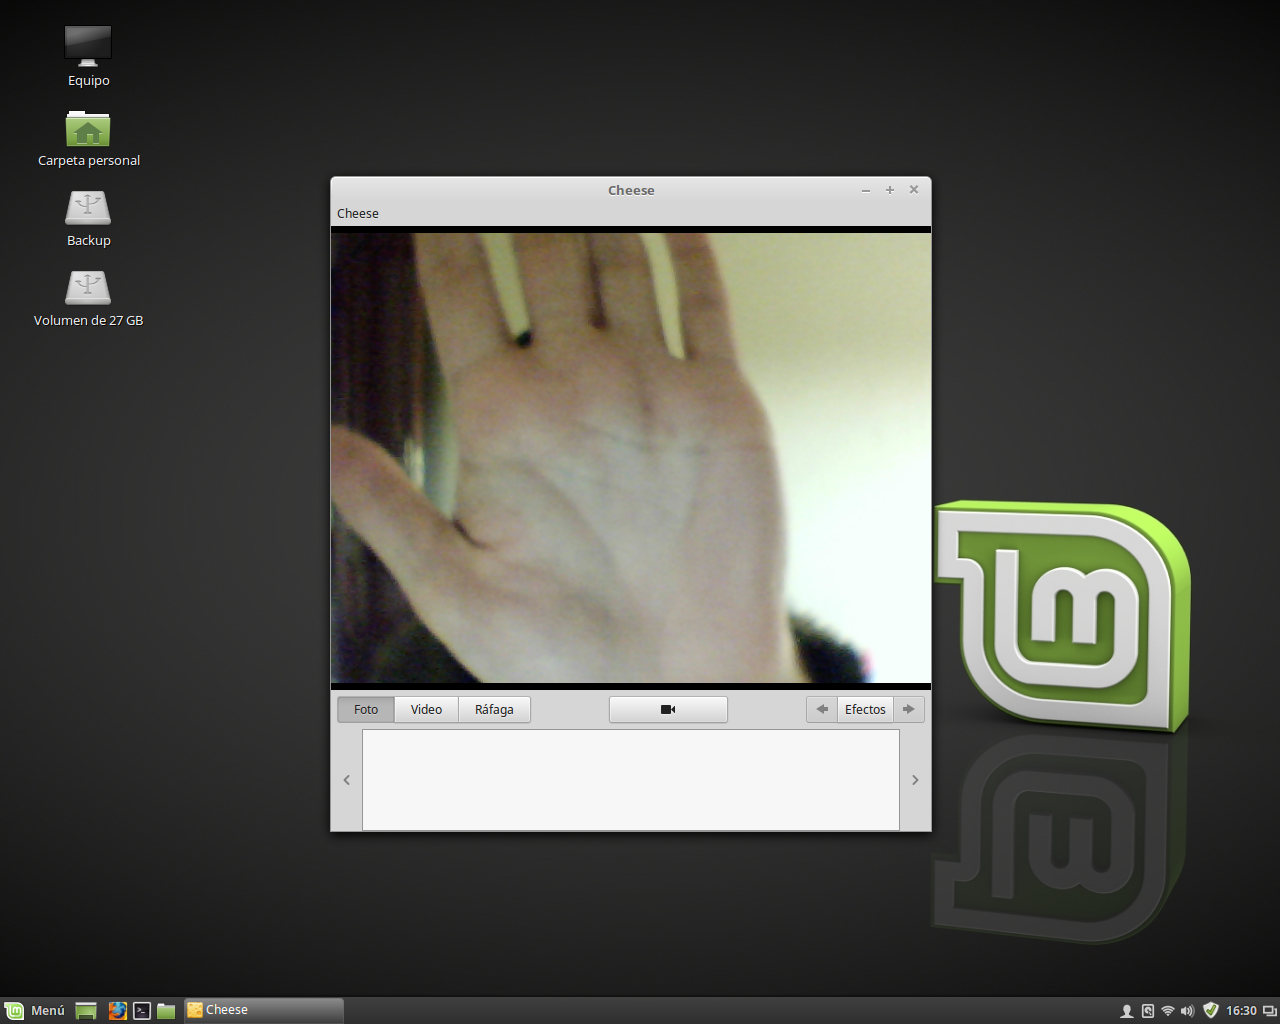The height and width of the screenshot is (1024, 1280).
Task: Click the webcam live preview area
Action: pos(631,458)
